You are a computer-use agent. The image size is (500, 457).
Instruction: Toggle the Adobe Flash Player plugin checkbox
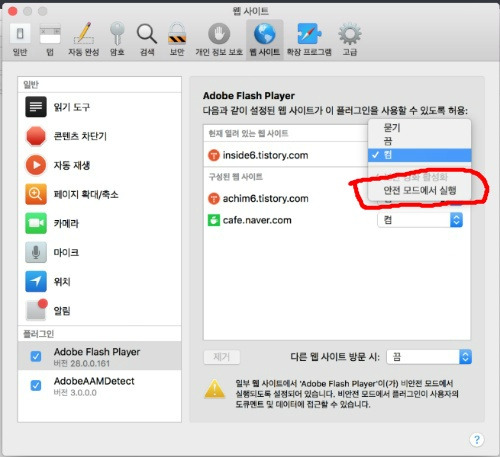pyautogui.click(x=36, y=356)
